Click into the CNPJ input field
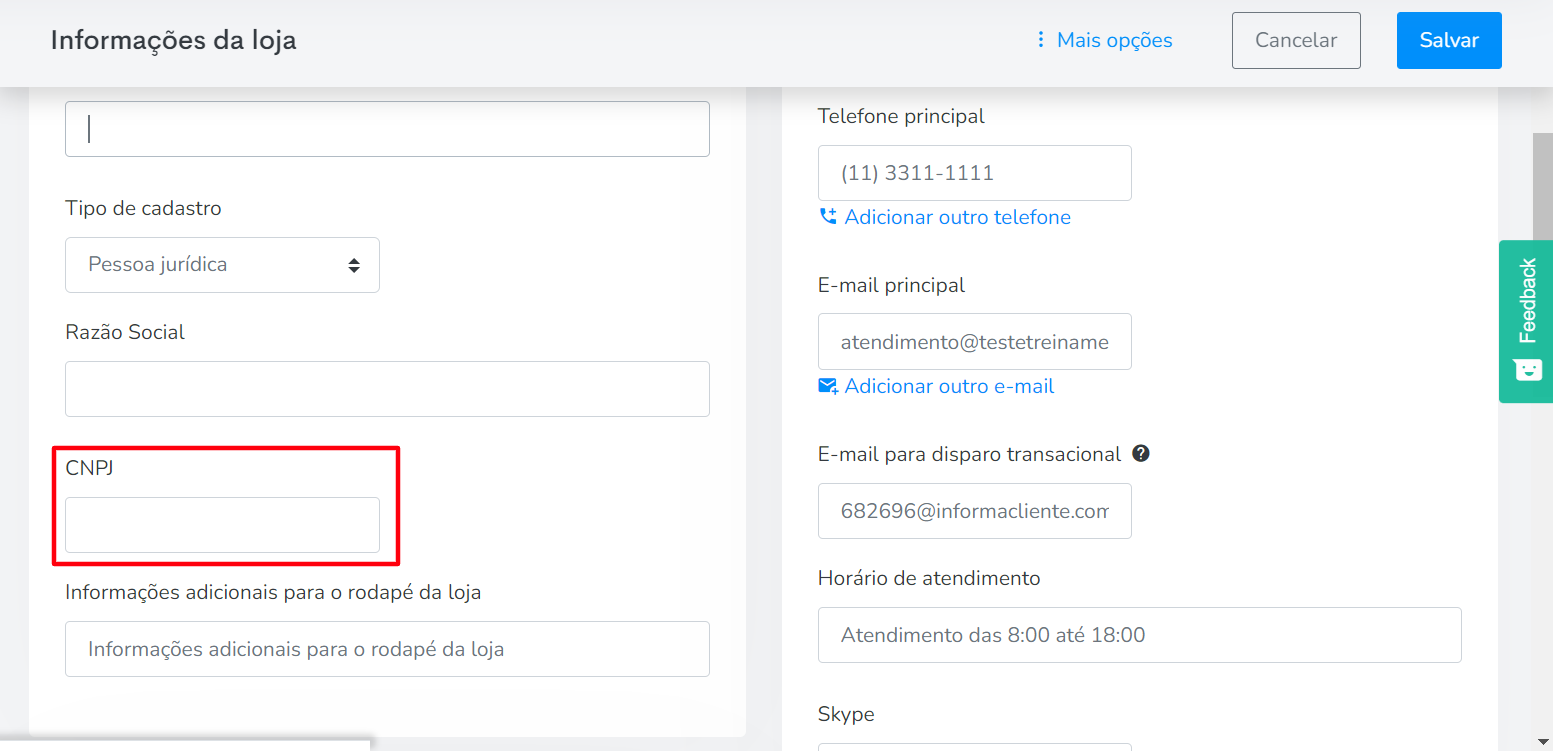 (x=222, y=525)
